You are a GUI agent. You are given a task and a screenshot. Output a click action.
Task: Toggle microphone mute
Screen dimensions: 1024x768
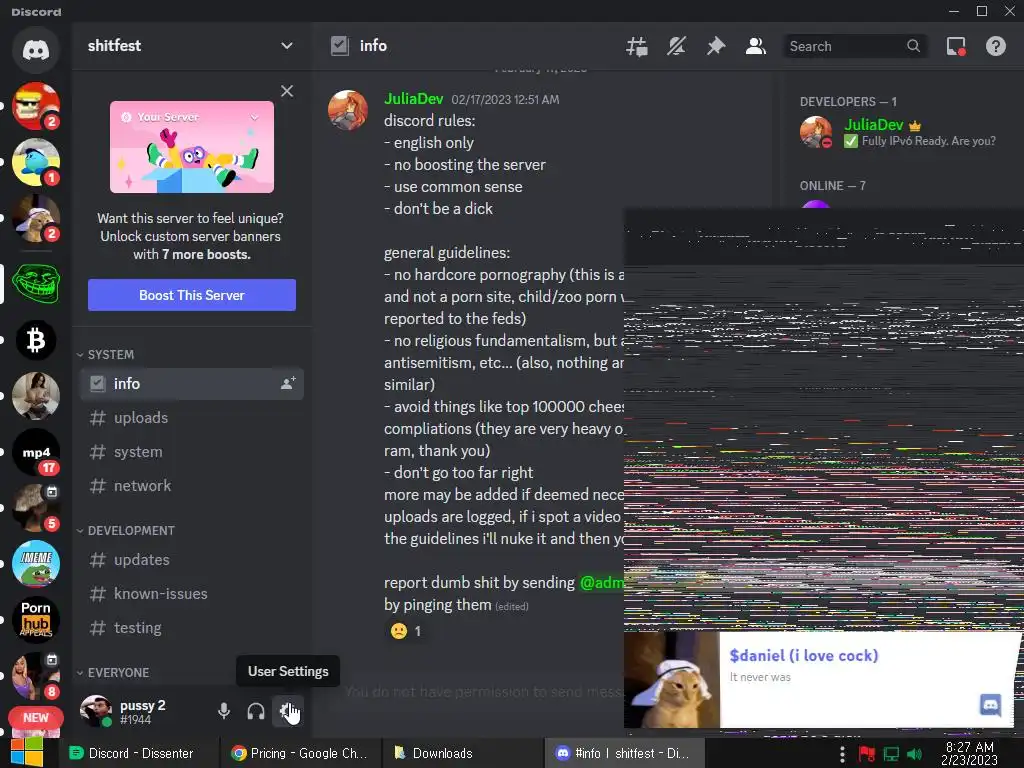tap(223, 711)
